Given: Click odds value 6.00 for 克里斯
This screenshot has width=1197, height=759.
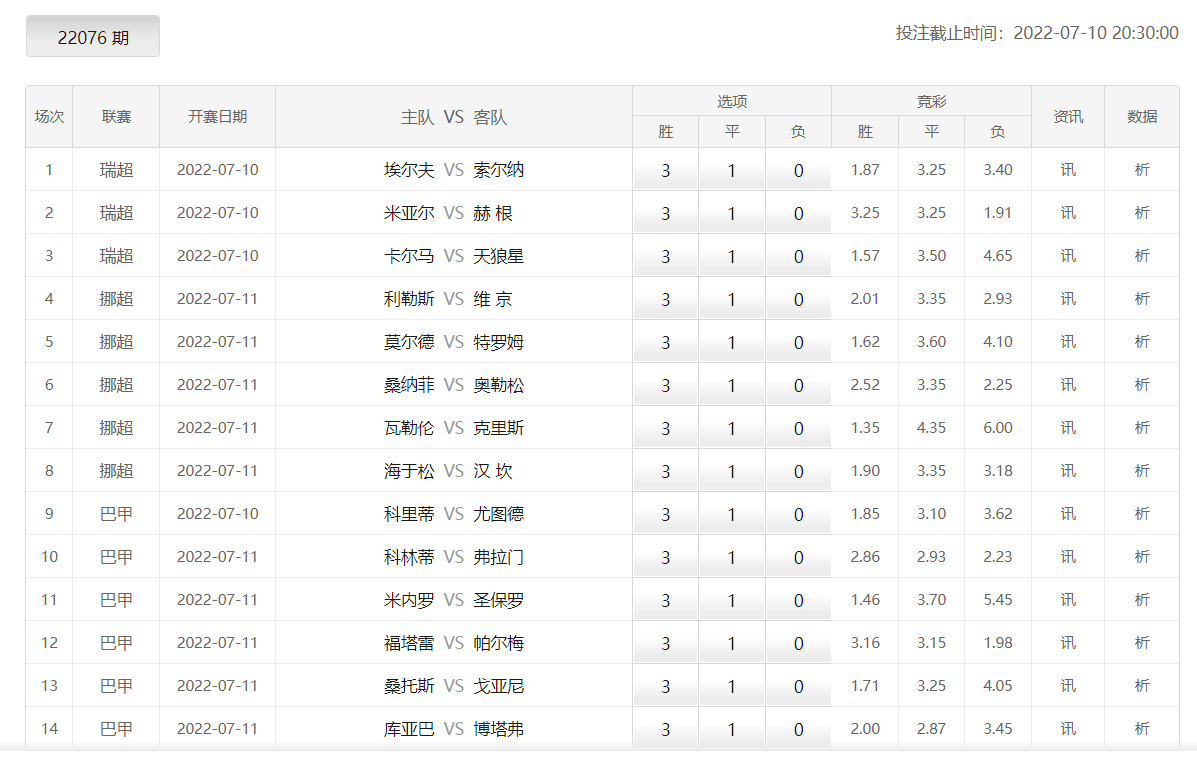Looking at the screenshot, I should 998,428.
